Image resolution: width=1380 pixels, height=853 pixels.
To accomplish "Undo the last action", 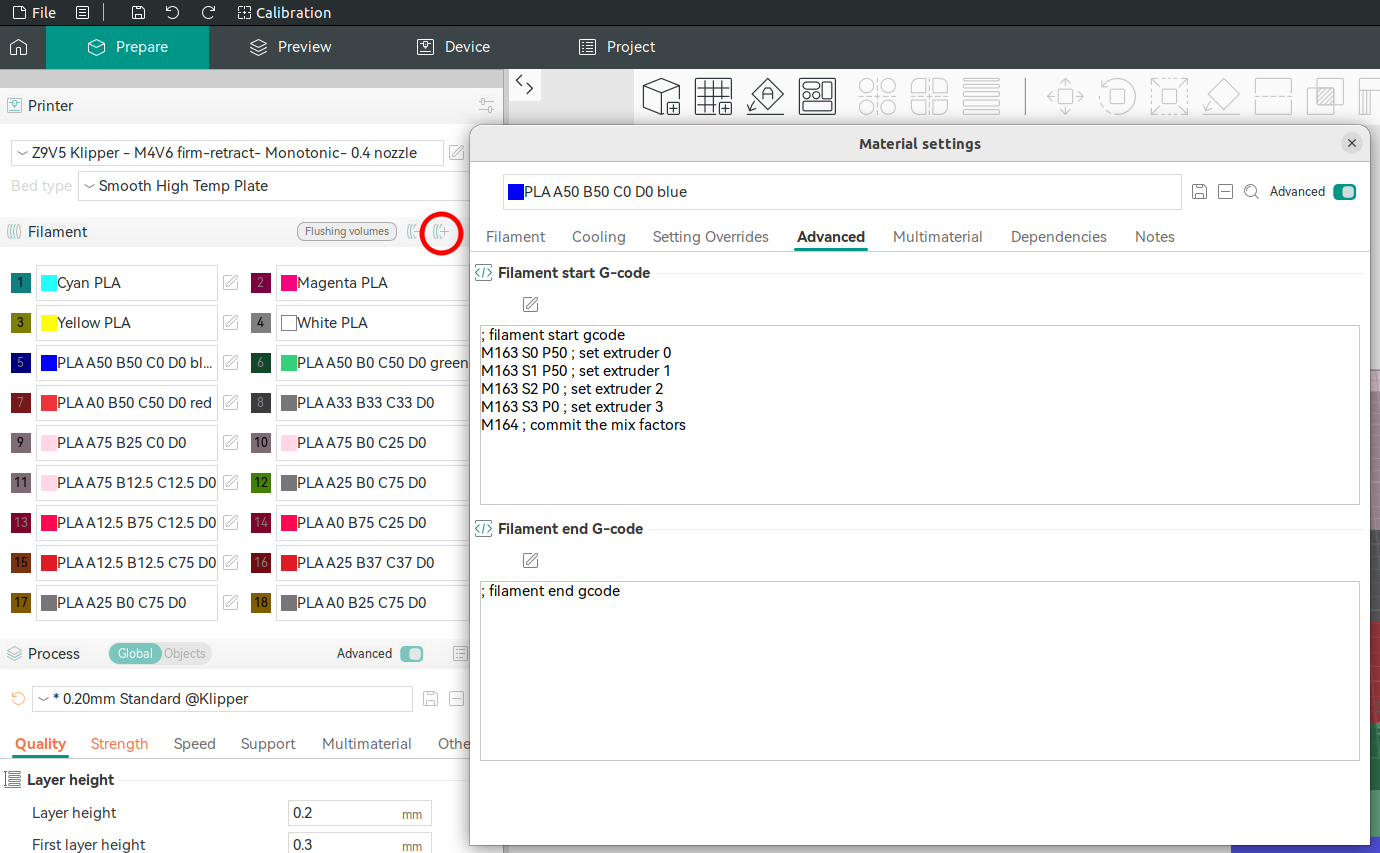I will (x=173, y=13).
